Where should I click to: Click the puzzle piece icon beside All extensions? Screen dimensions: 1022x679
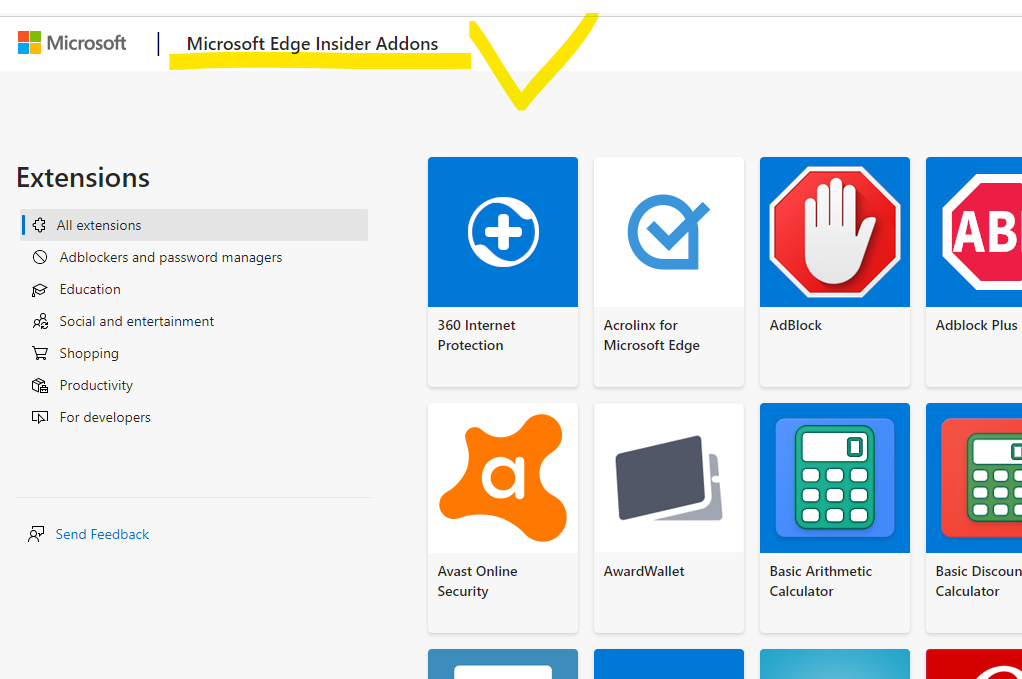tap(39, 225)
